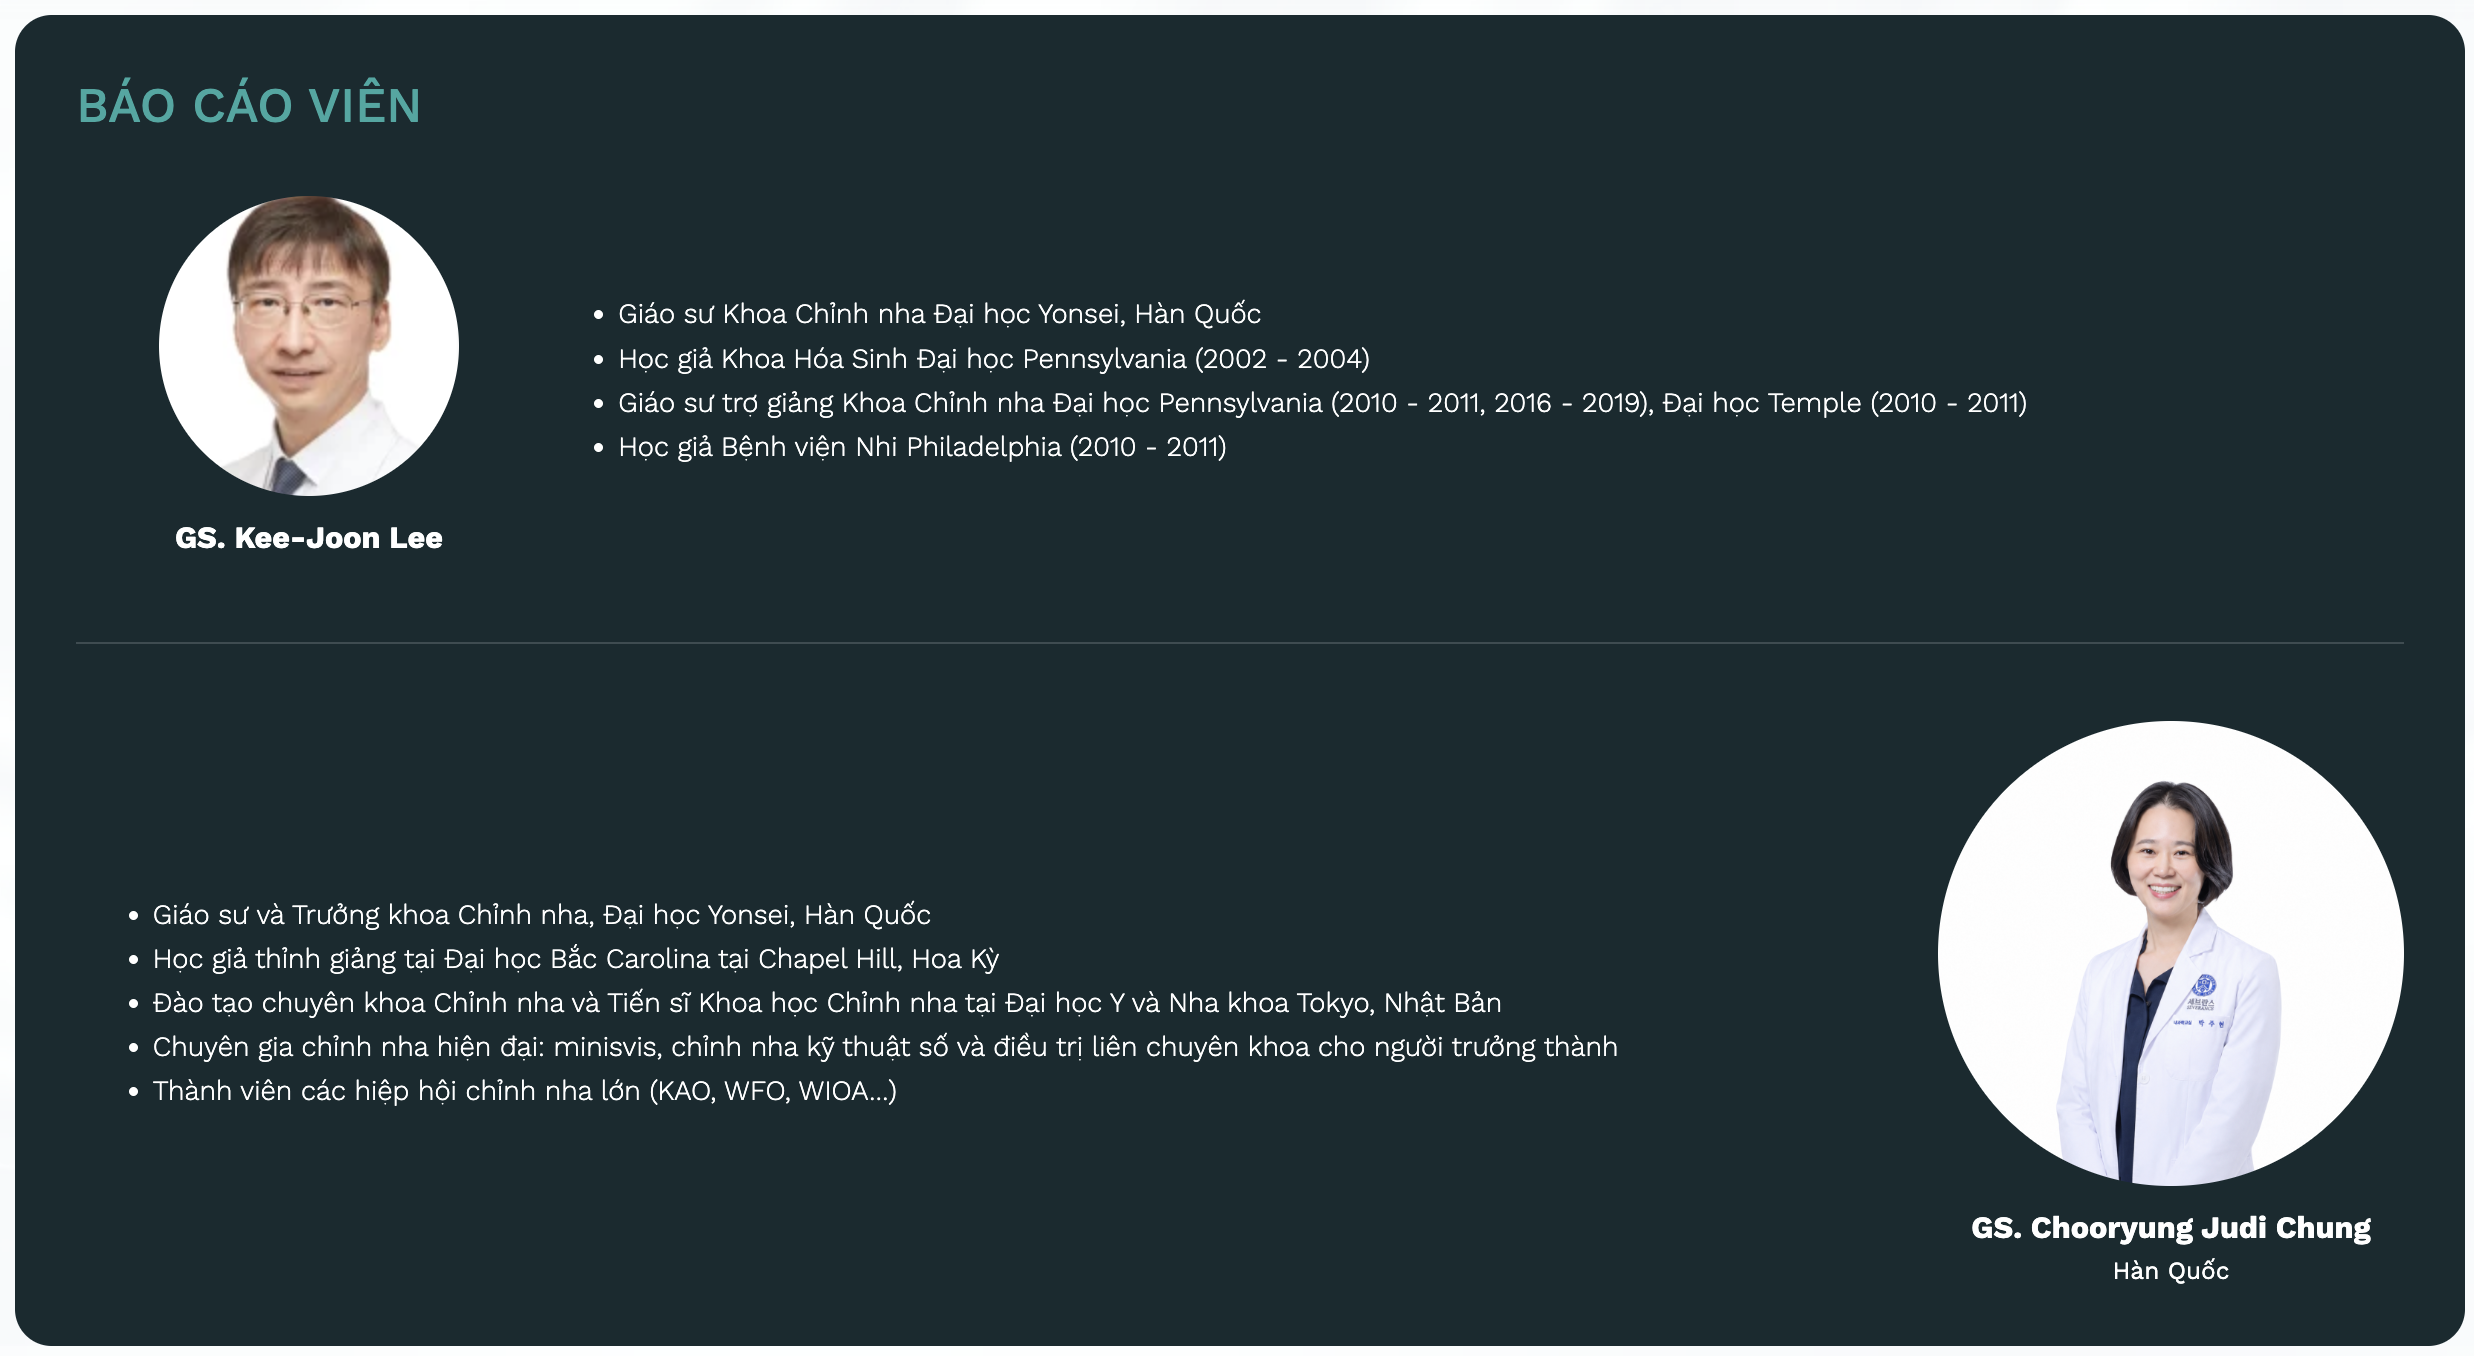Click the text 'Đại học Temple (2010 - 2011)'

coord(1844,403)
